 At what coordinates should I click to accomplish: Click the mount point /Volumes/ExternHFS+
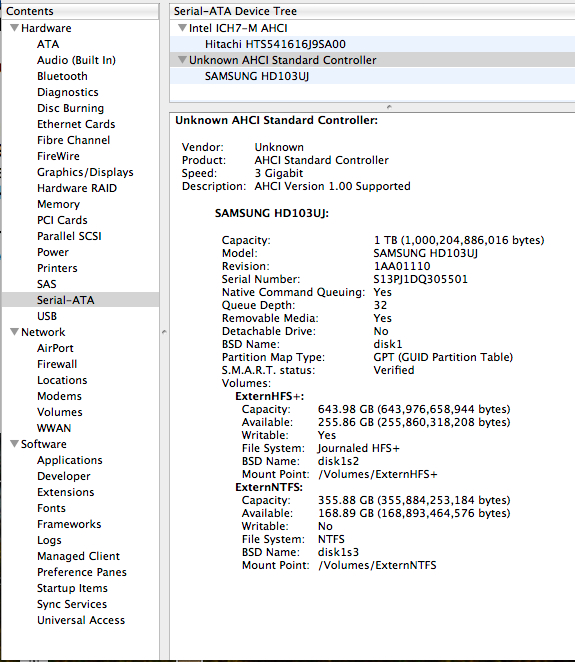pos(377,475)
